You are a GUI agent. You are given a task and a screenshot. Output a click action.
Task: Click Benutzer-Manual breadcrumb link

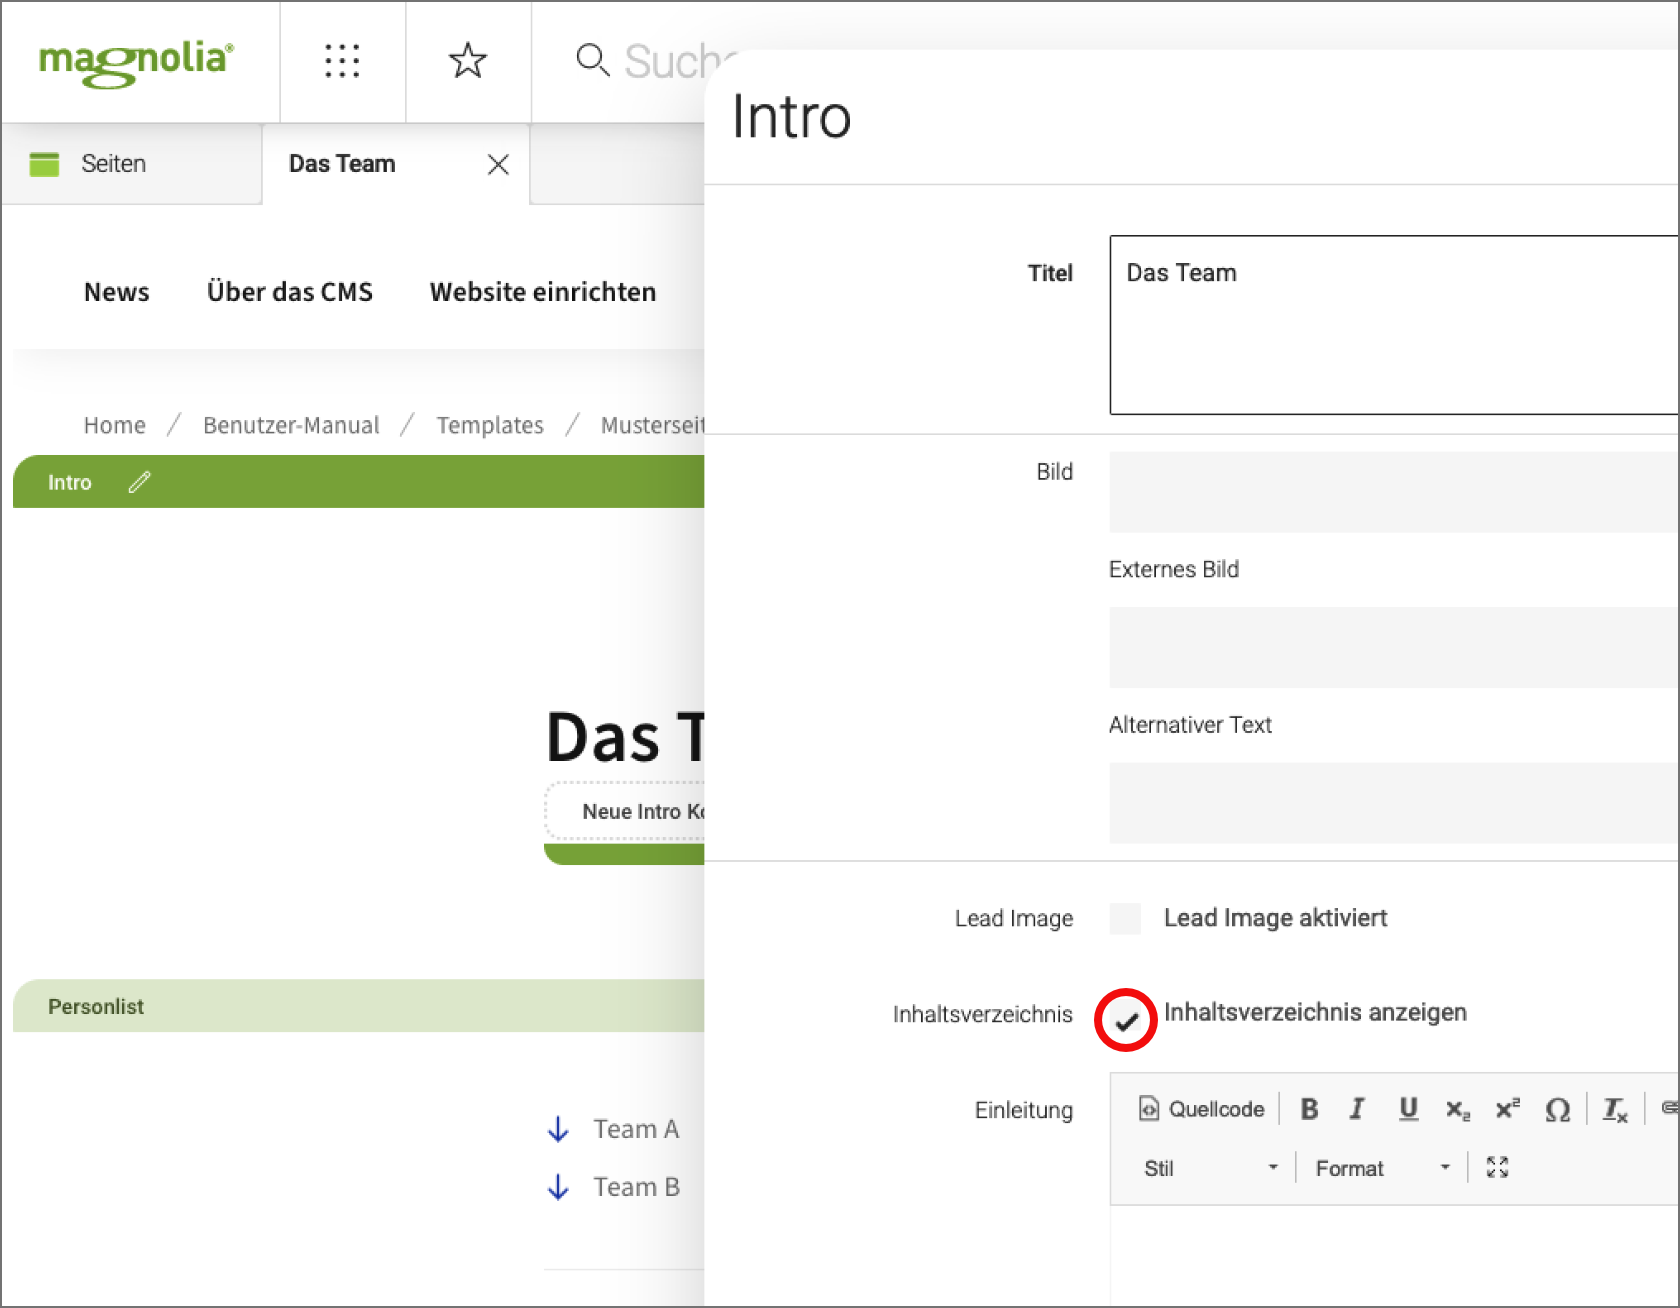(291, 425)
